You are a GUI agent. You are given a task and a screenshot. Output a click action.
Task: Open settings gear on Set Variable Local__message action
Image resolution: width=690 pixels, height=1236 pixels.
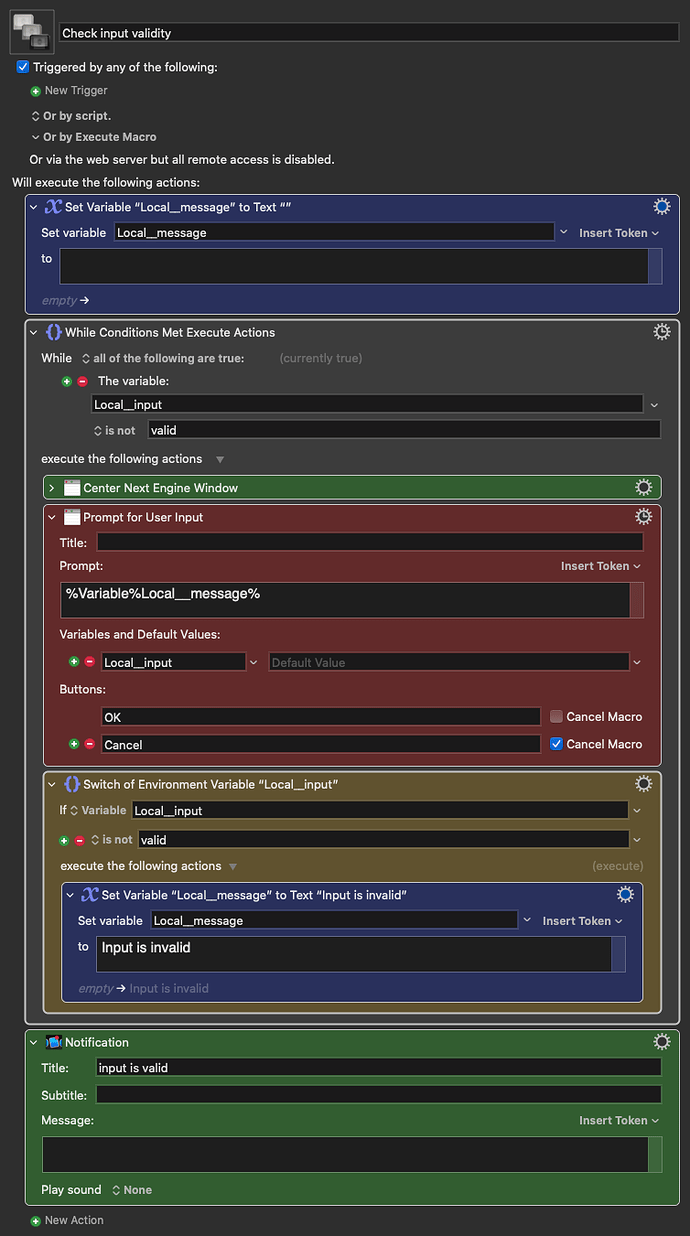pos(661,206)
